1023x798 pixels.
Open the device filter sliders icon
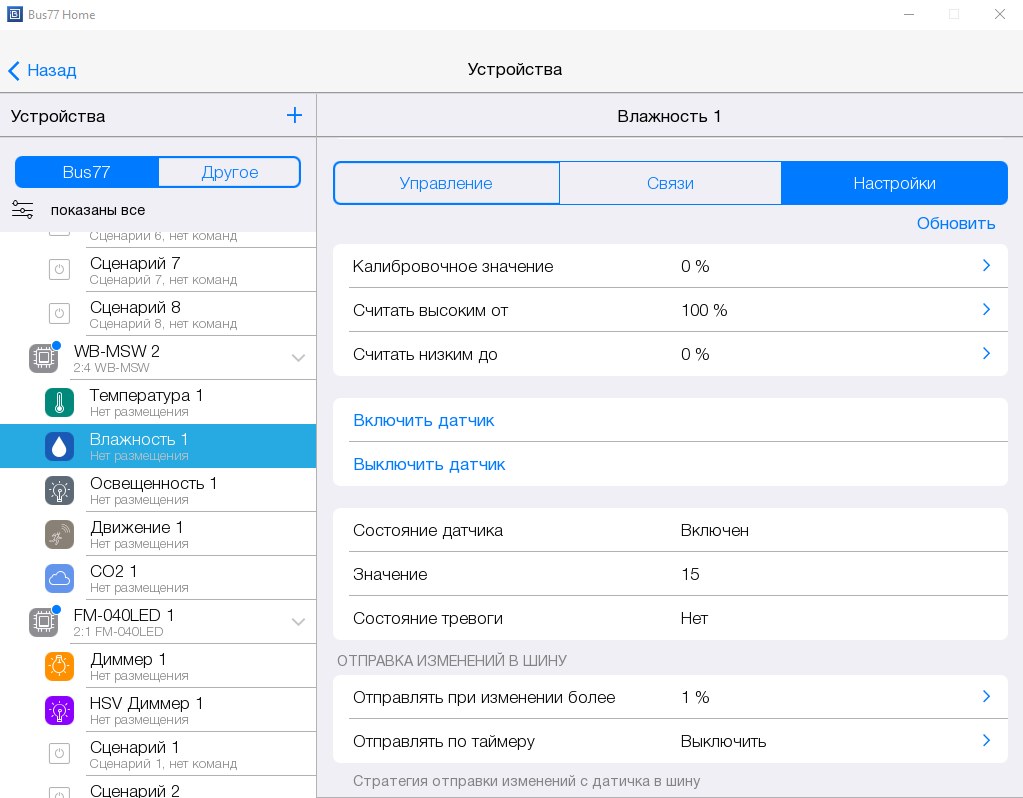[23, 210]
